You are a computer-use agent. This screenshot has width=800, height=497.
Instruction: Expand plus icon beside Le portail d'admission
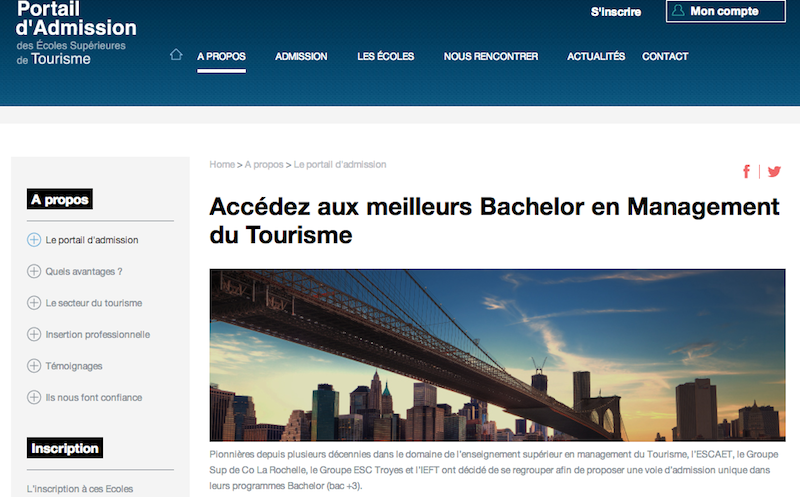(x=34, y=240)
